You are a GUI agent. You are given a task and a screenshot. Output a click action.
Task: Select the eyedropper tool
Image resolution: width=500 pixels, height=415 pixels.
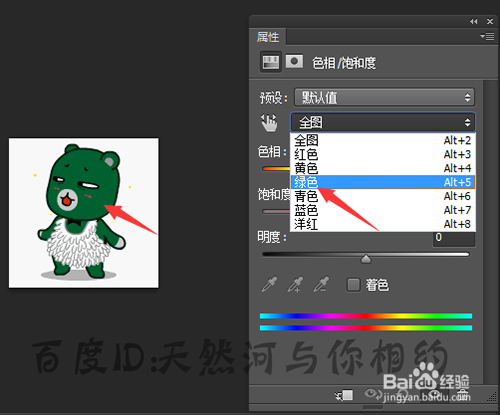point(269,284)
